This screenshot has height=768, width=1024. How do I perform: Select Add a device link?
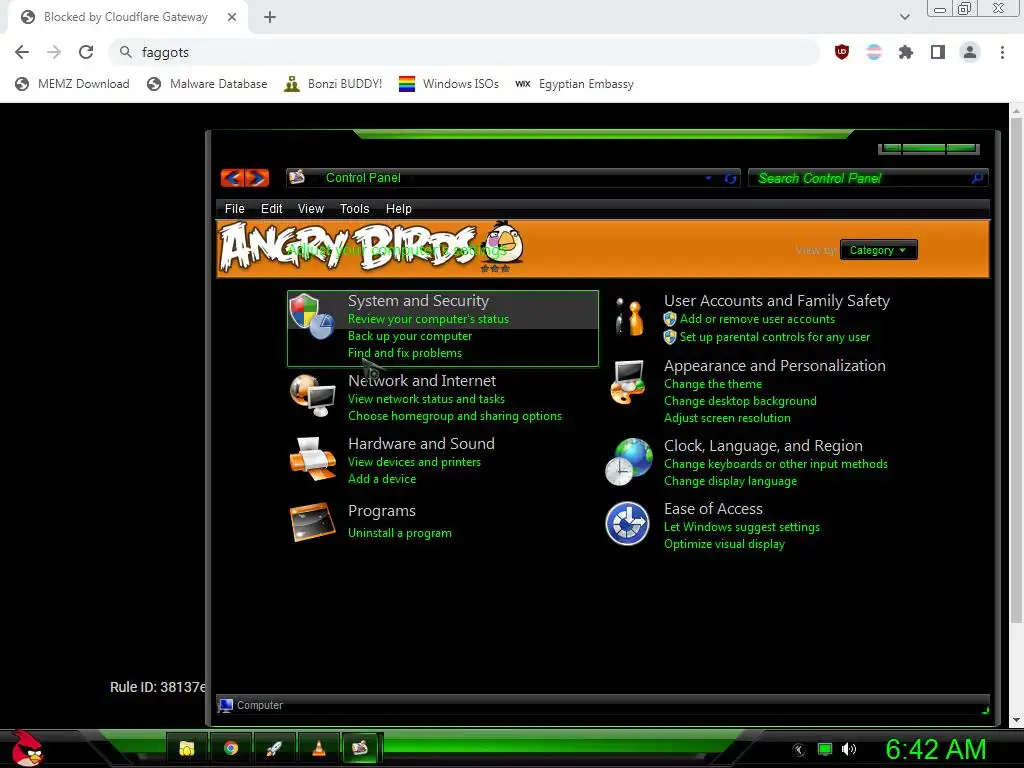pos(381,479)
